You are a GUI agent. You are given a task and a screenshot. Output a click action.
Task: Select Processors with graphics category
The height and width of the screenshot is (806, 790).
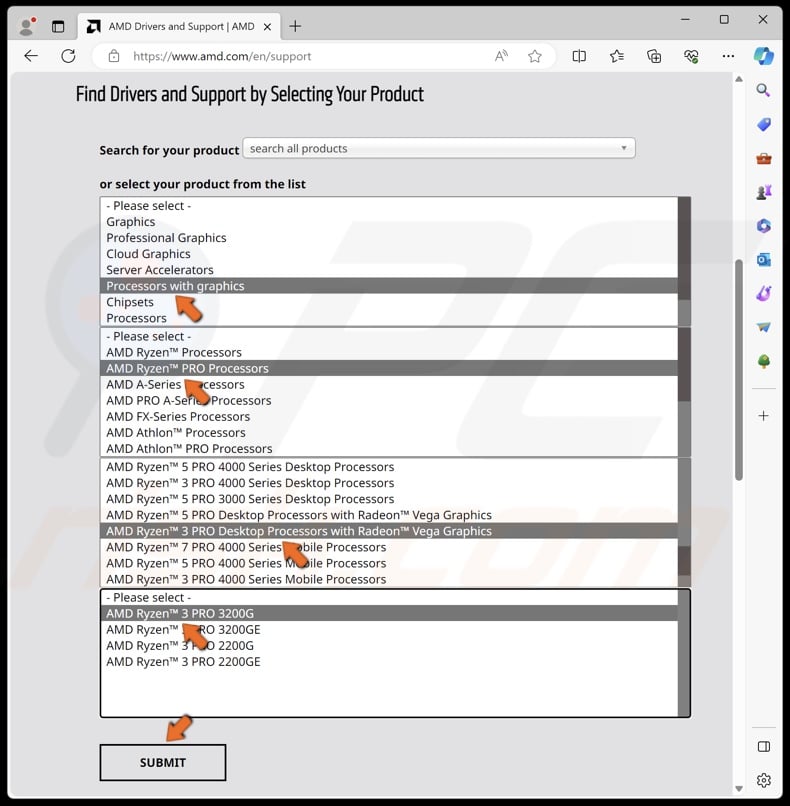pyautogui.click(x=389, y=286)
